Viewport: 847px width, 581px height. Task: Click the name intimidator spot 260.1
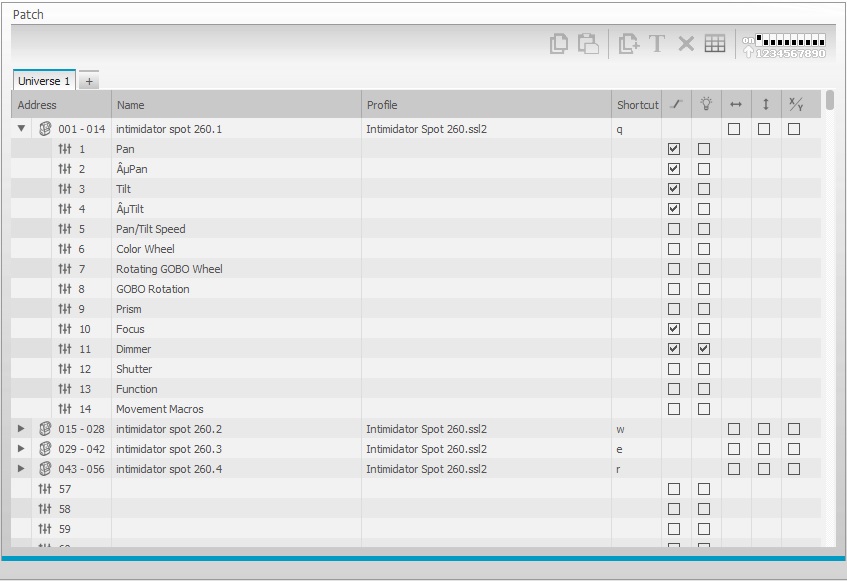point(169,129)
